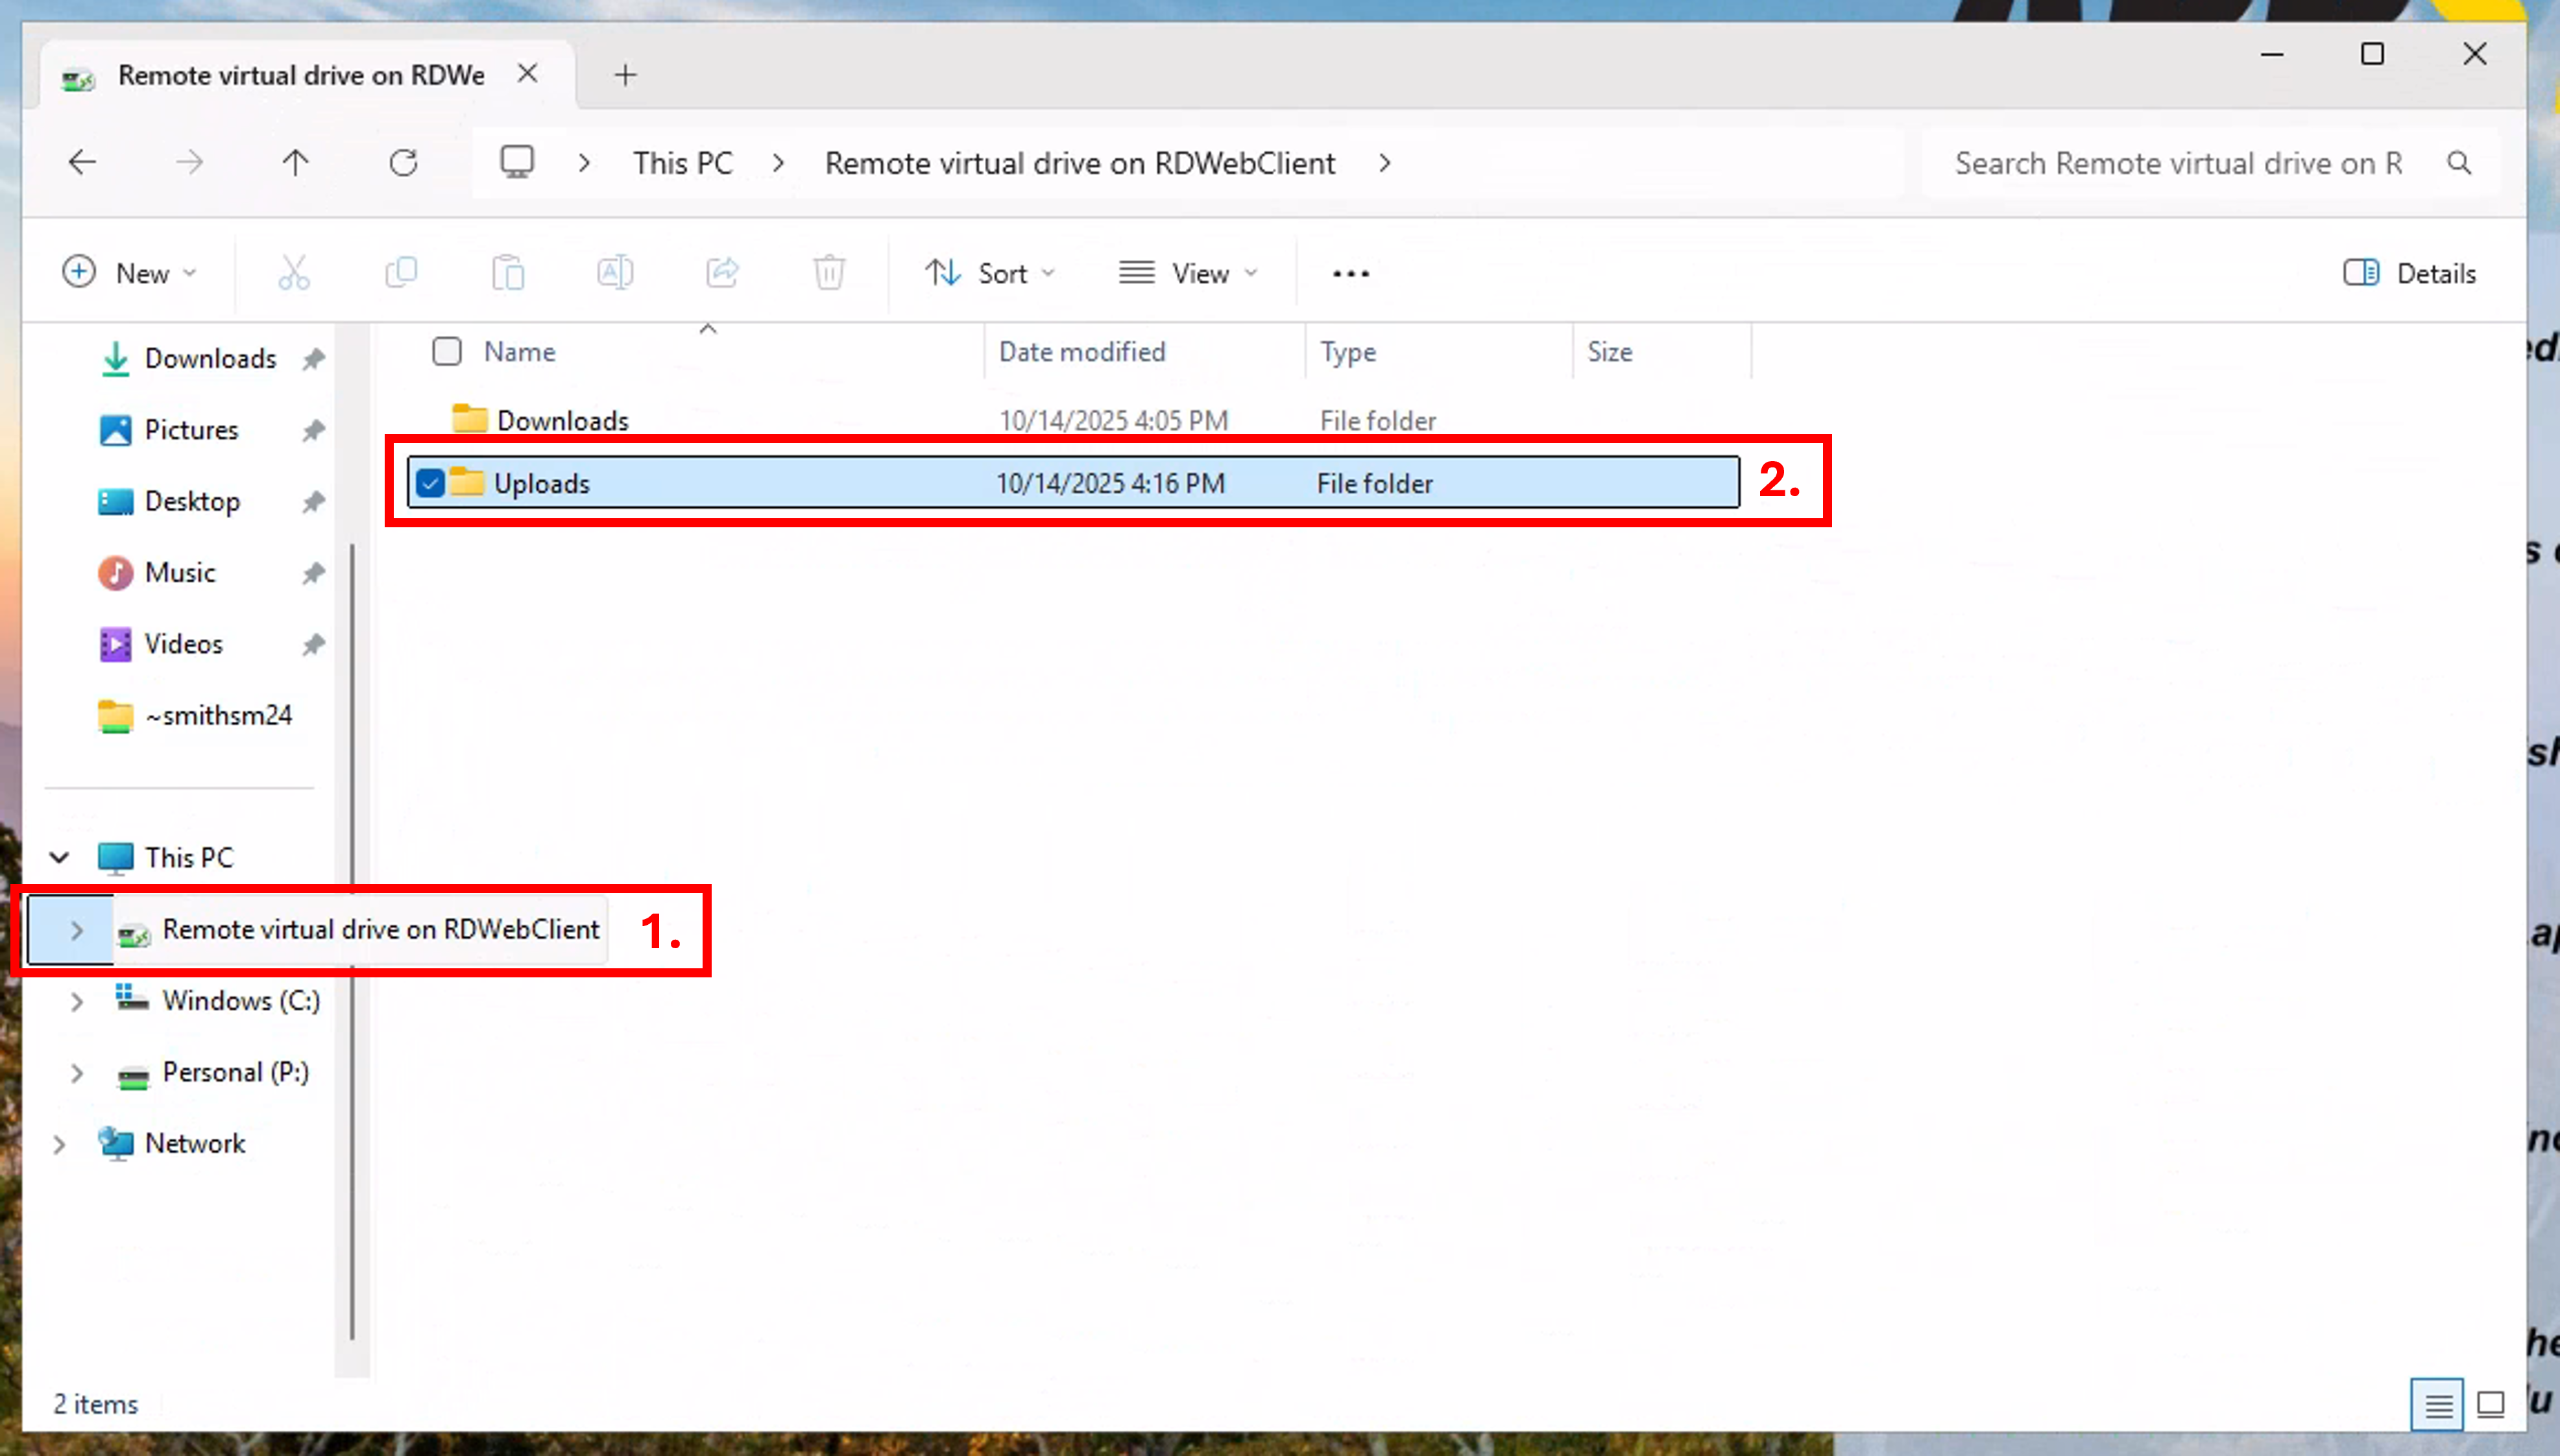Sort by the Size column header
Screen dimensions: 2560x1456
pos(1609,351)
